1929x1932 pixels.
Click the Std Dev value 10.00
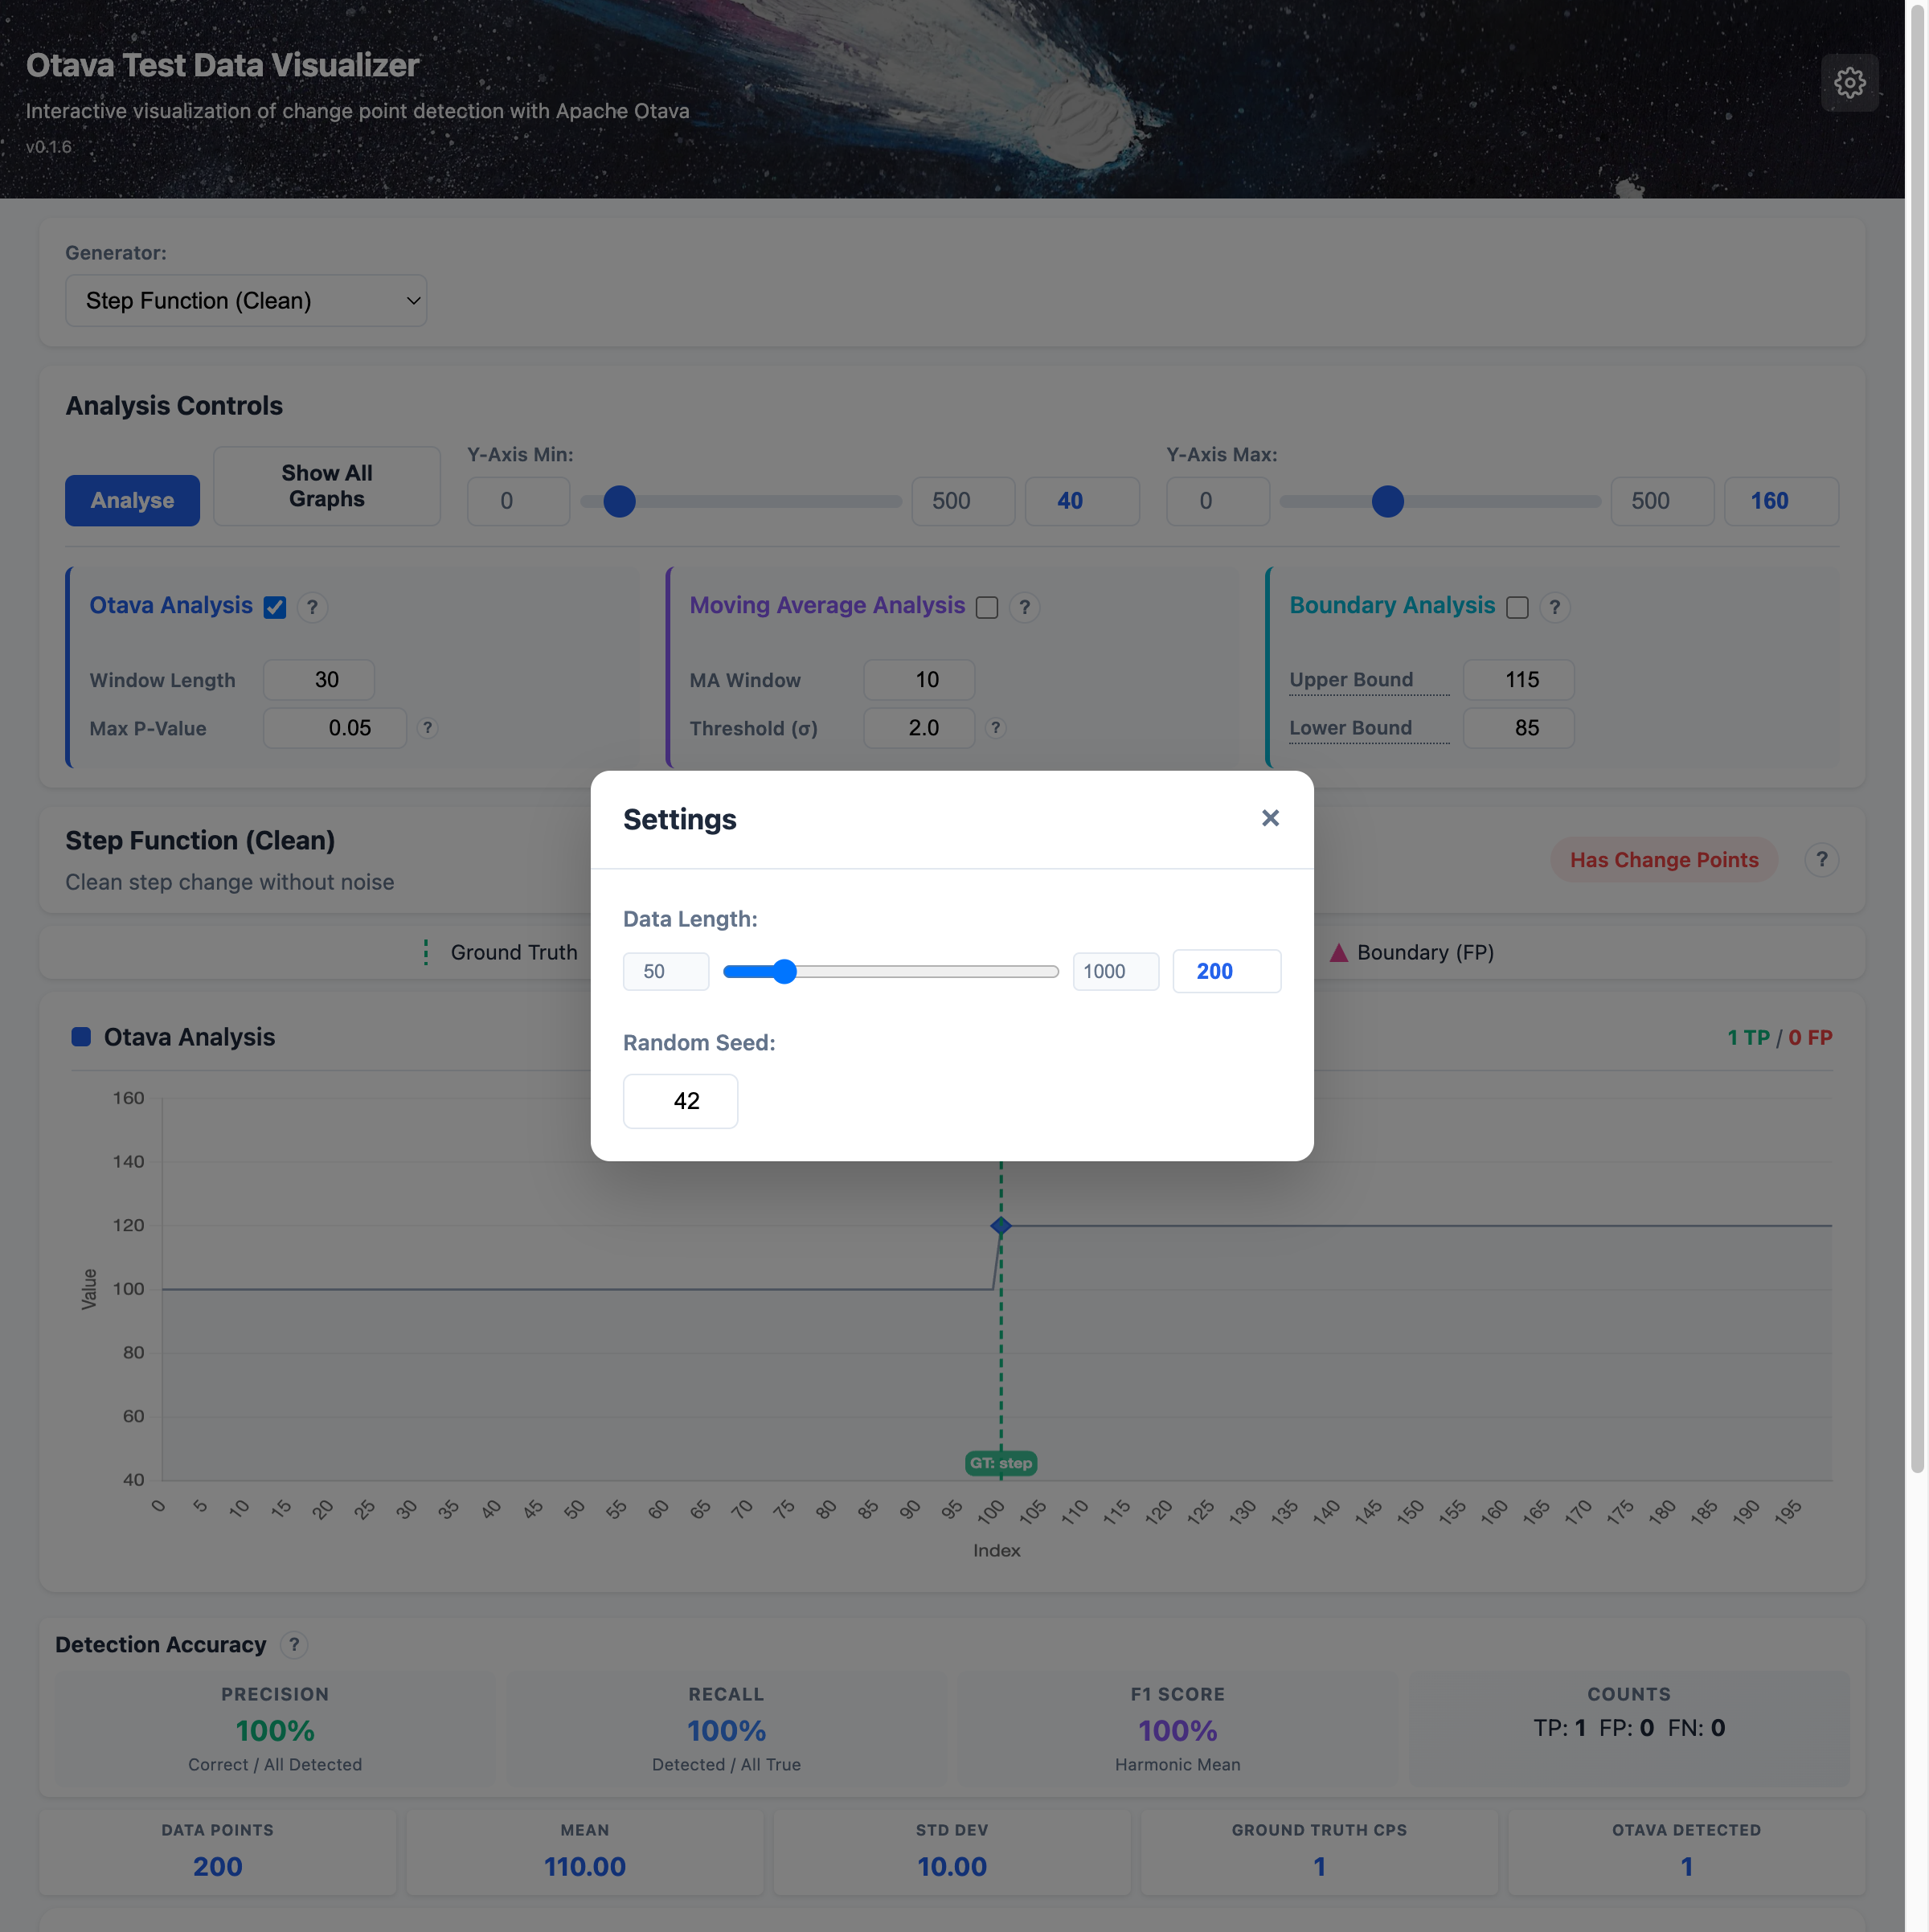tap(952, 1867)
